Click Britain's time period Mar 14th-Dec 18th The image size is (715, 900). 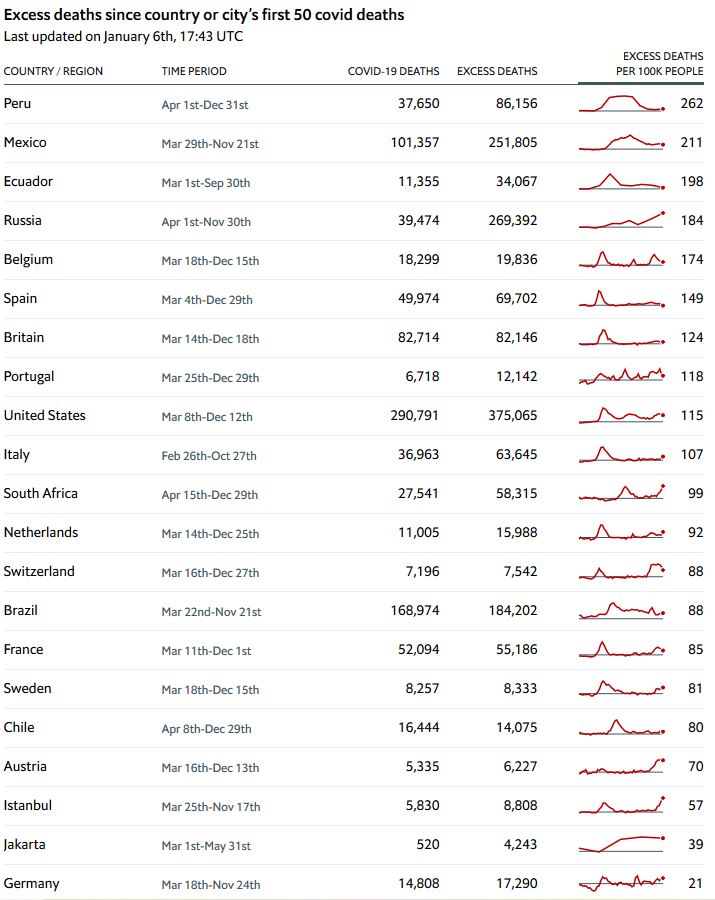210,338
